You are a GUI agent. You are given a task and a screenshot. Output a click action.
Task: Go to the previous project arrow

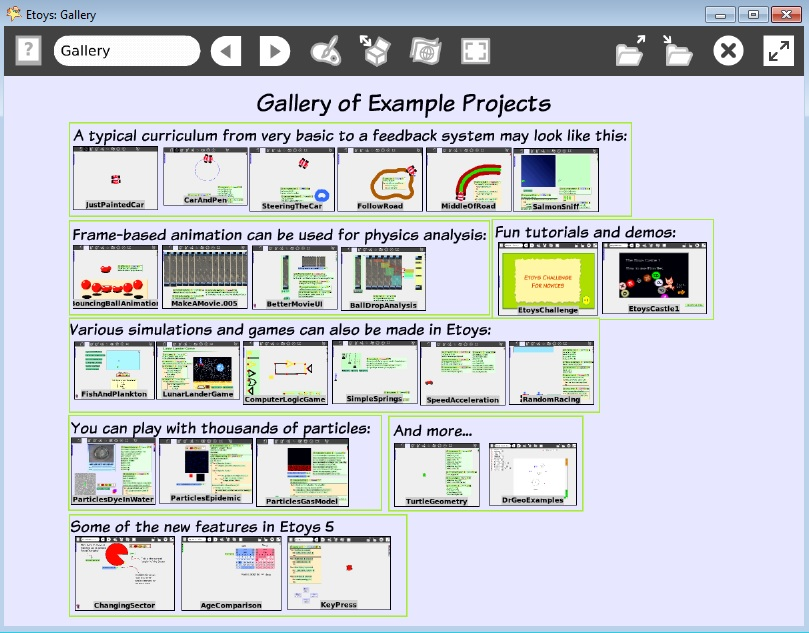(x=226, y=51)
